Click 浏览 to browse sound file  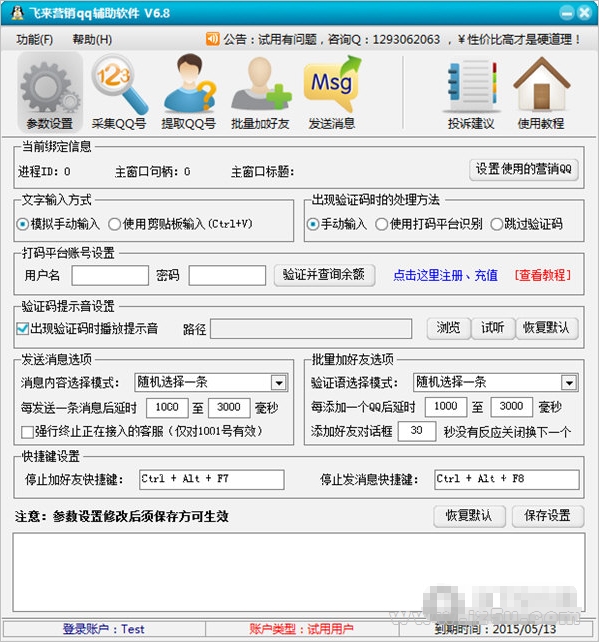coord(448,328)
